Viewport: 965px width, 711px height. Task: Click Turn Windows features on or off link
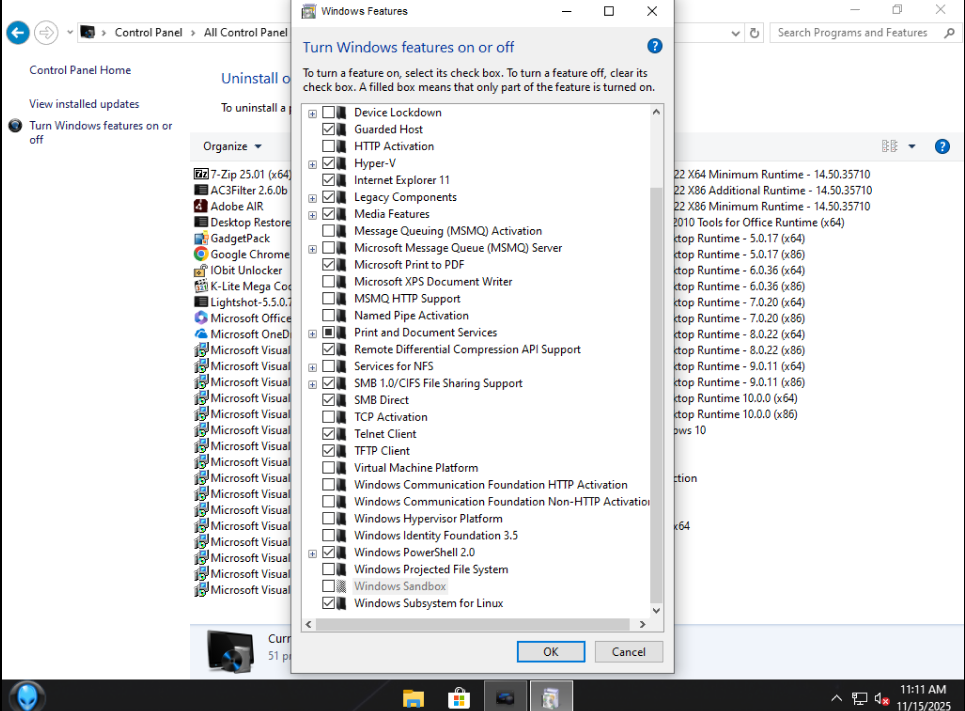coord(100,132)
